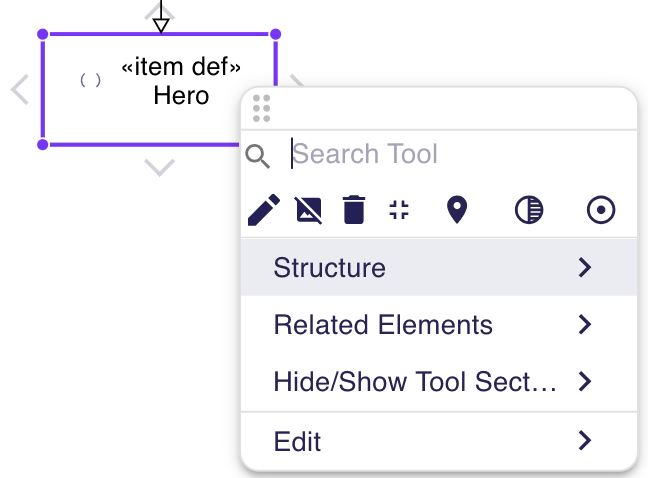Click the half-shaded circle fade icon
The image size is (648, 478).
(x=529, y=210)
